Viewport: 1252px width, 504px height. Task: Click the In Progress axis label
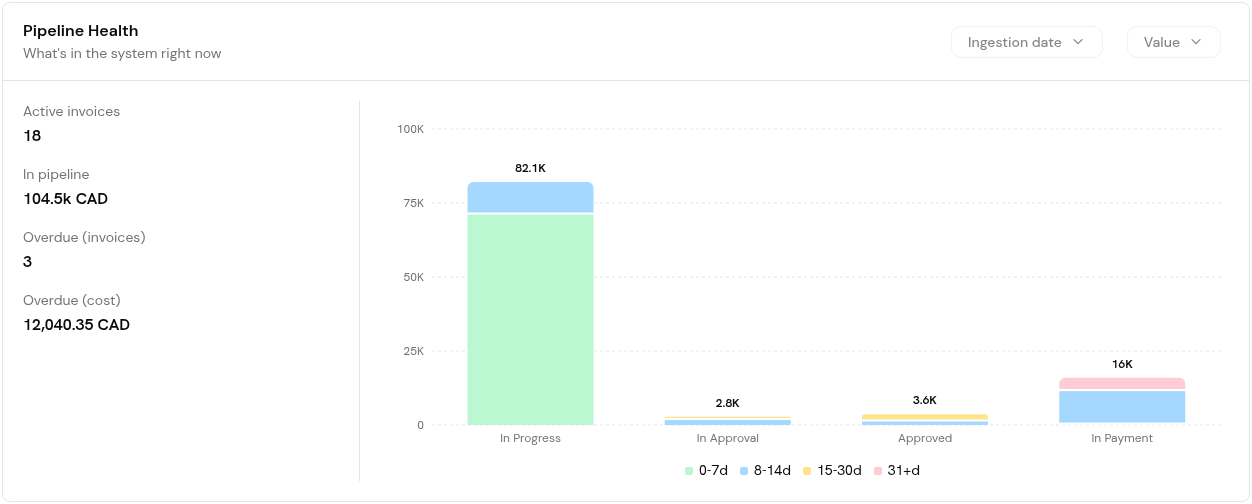point(530,438)
